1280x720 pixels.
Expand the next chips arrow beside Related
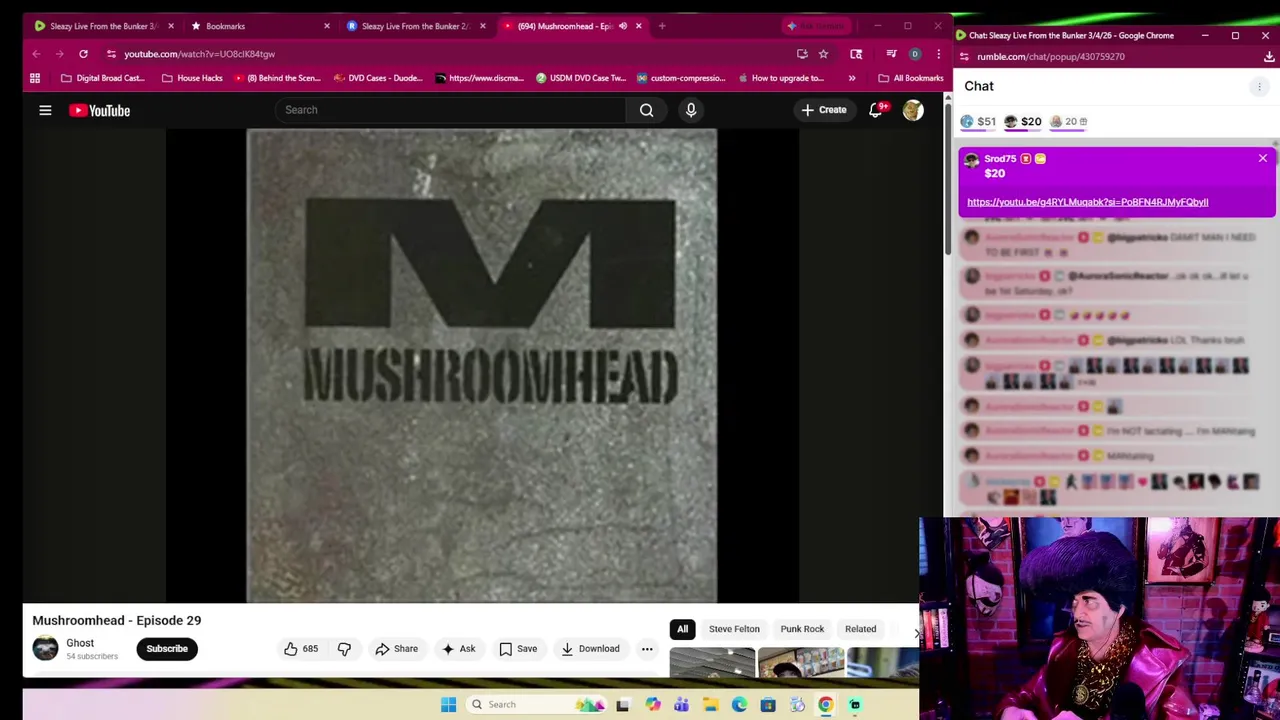click(x=915, y=632)
